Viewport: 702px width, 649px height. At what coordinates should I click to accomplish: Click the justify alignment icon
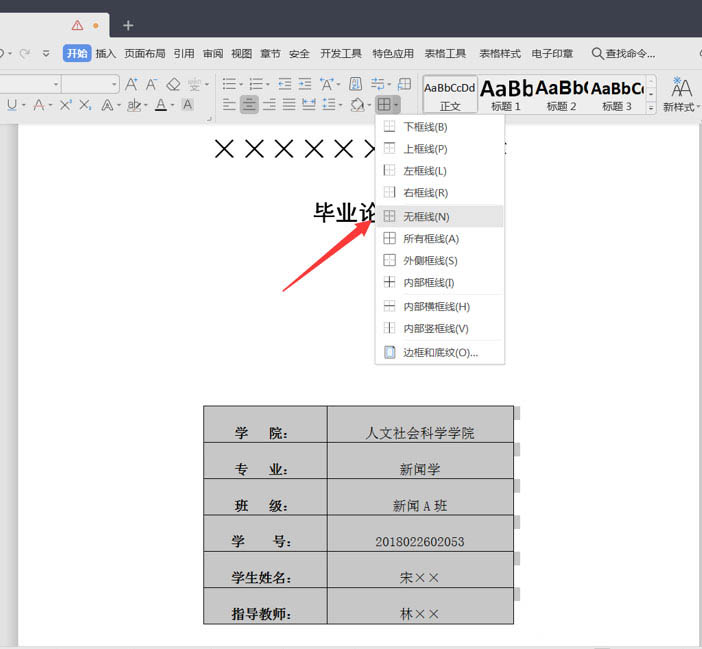click(x=289, y=105)
